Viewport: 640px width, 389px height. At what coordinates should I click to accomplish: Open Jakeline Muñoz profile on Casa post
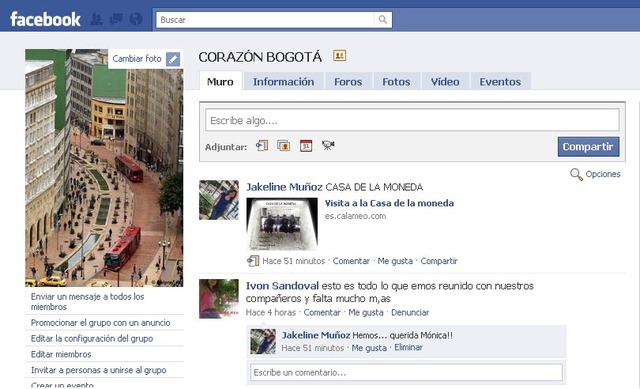tap(284, 187)
